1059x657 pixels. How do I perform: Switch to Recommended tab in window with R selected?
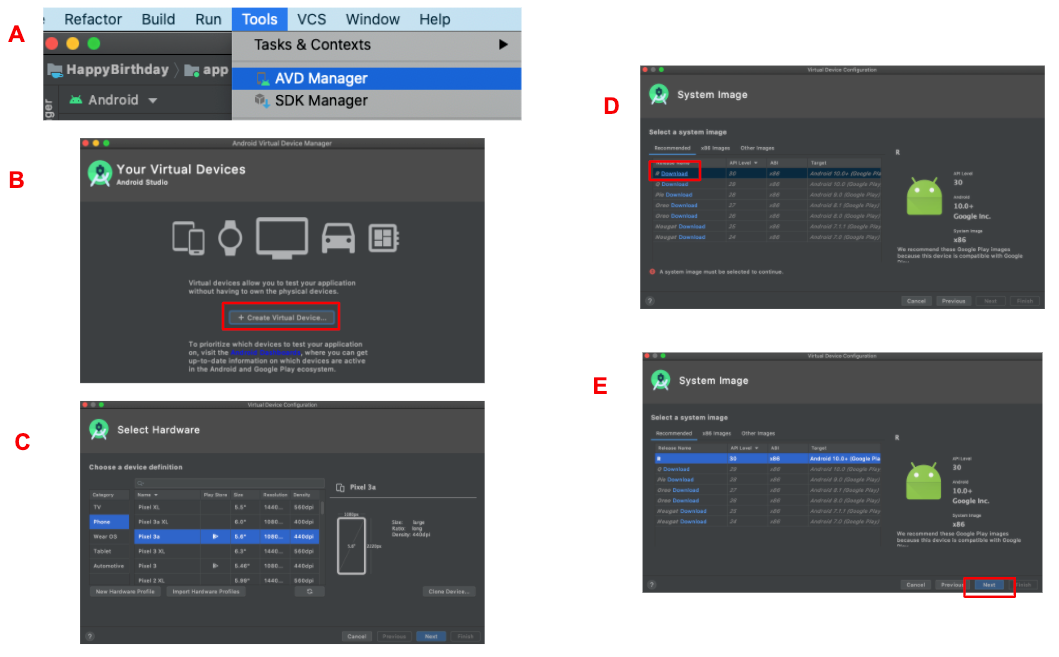click(x=673, y=433)
